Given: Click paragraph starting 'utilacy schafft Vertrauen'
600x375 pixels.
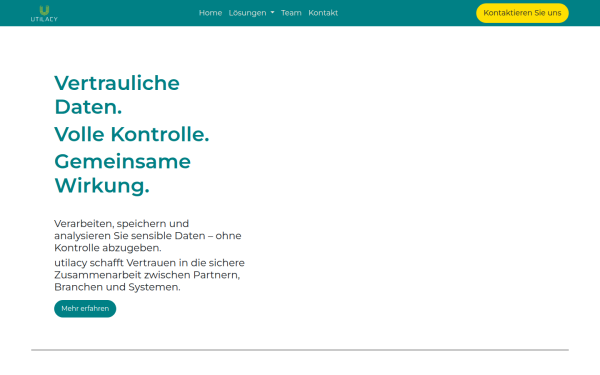Looking at the screenshot, I should point(149,275).
